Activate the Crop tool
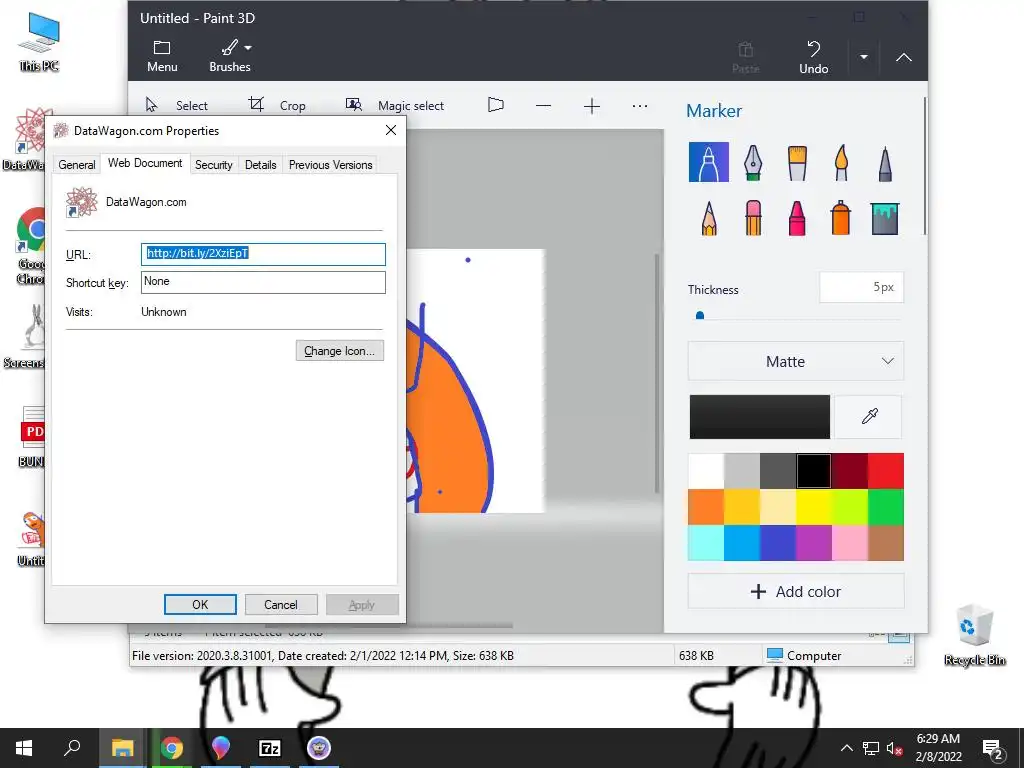This screenshot has width=1024, height=768. pyautogui.click(x=277, y=105)
